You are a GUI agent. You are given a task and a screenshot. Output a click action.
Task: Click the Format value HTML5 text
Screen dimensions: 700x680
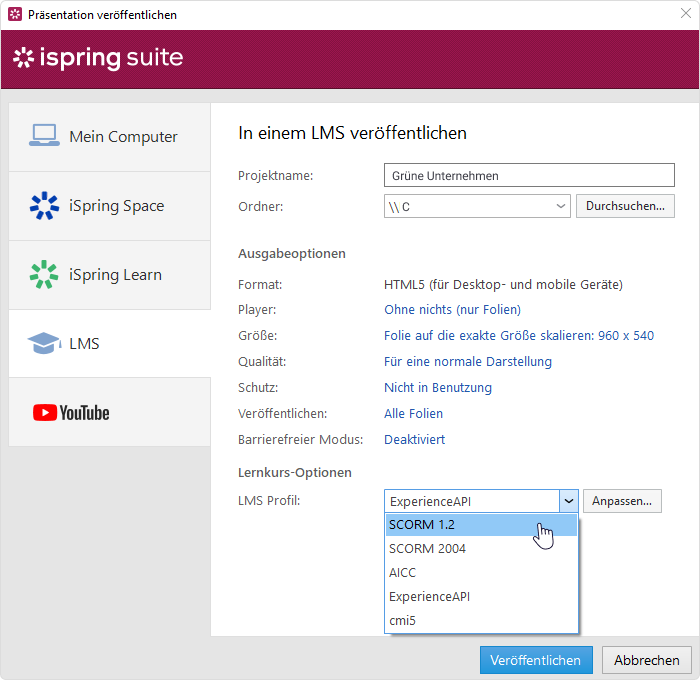click(x=503, y=284)
